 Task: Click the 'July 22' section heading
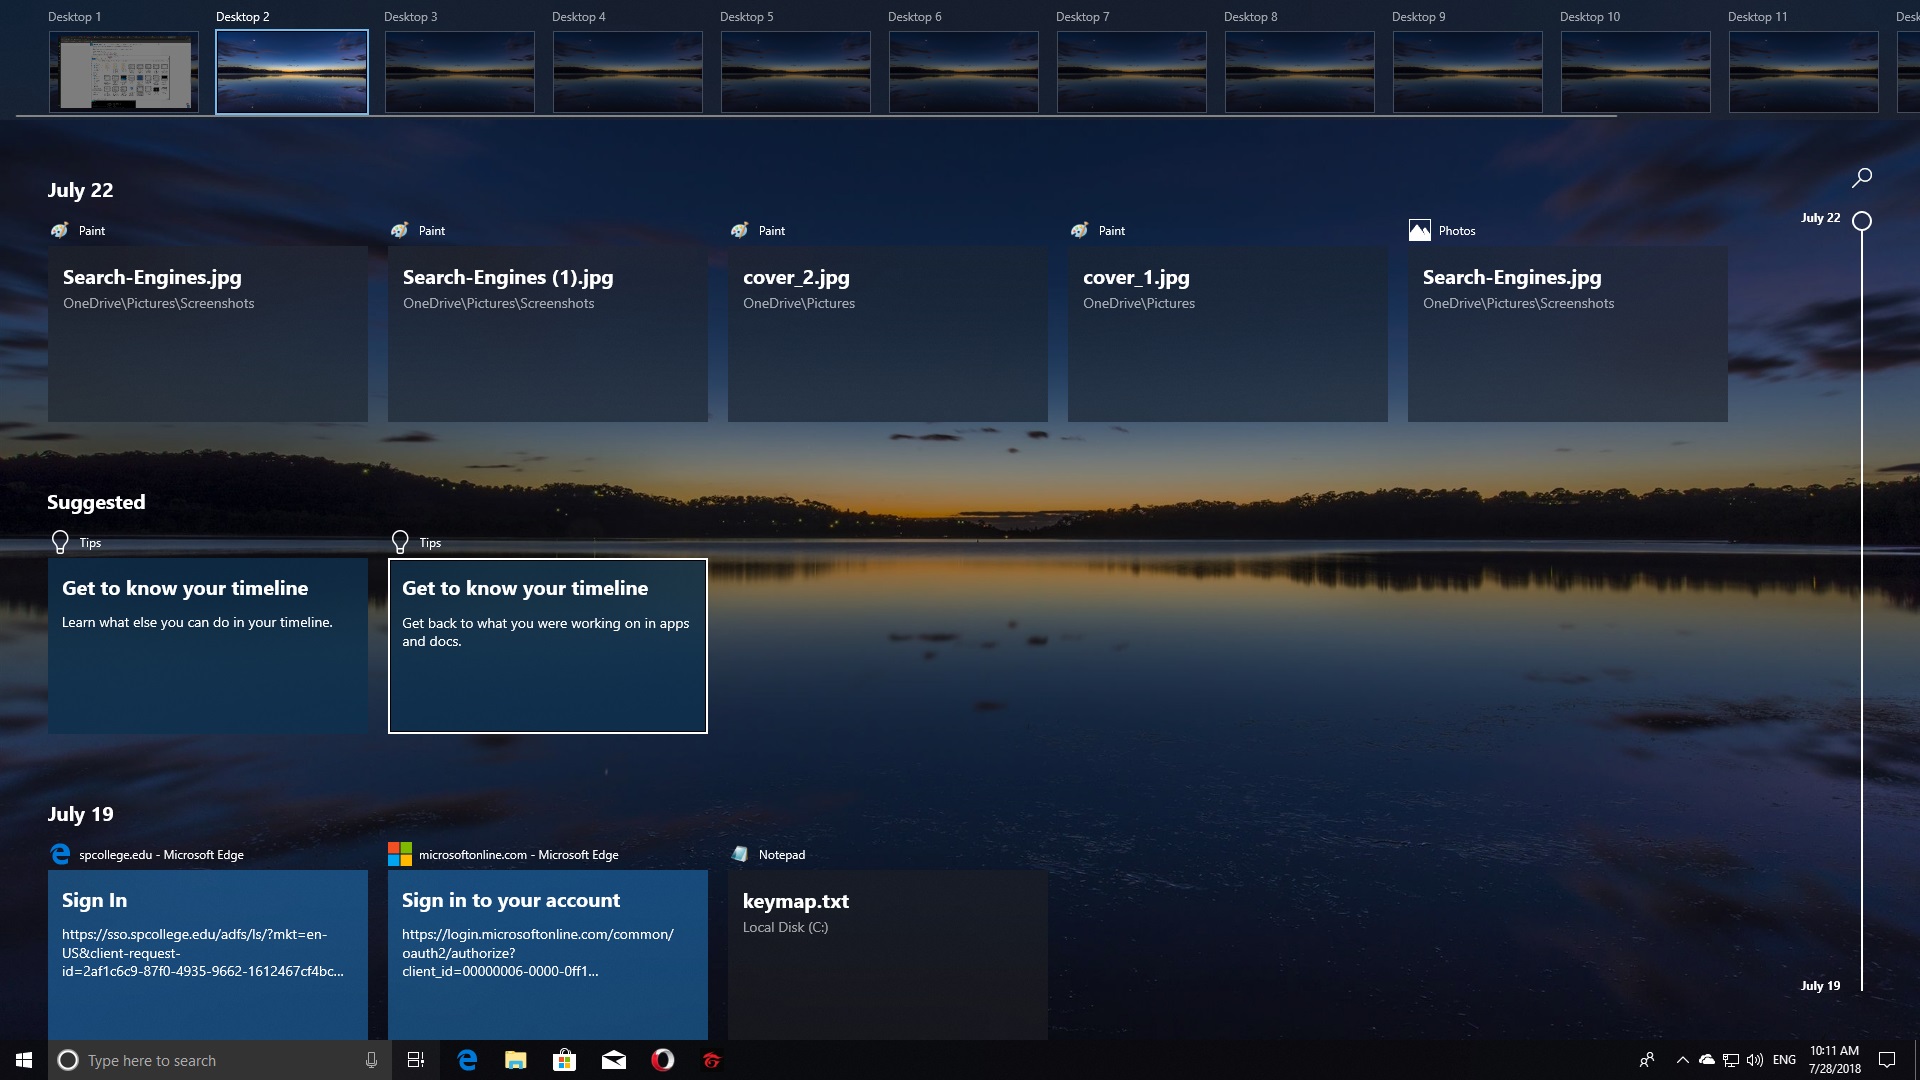pyautogui.click(x=80, y=190)
